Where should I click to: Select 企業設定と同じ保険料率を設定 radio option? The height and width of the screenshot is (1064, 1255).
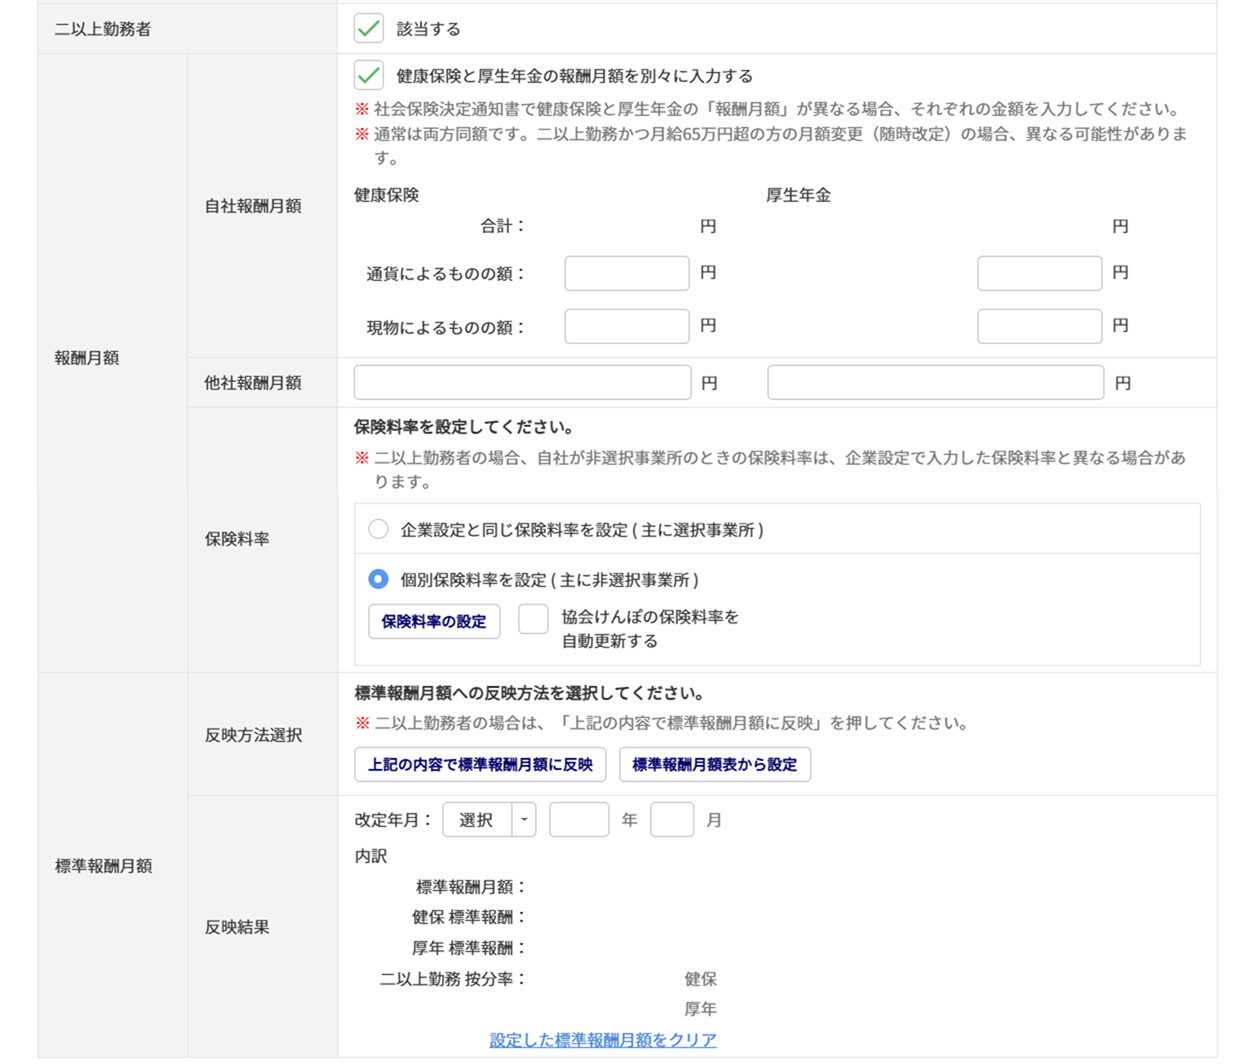pos(378,530)
